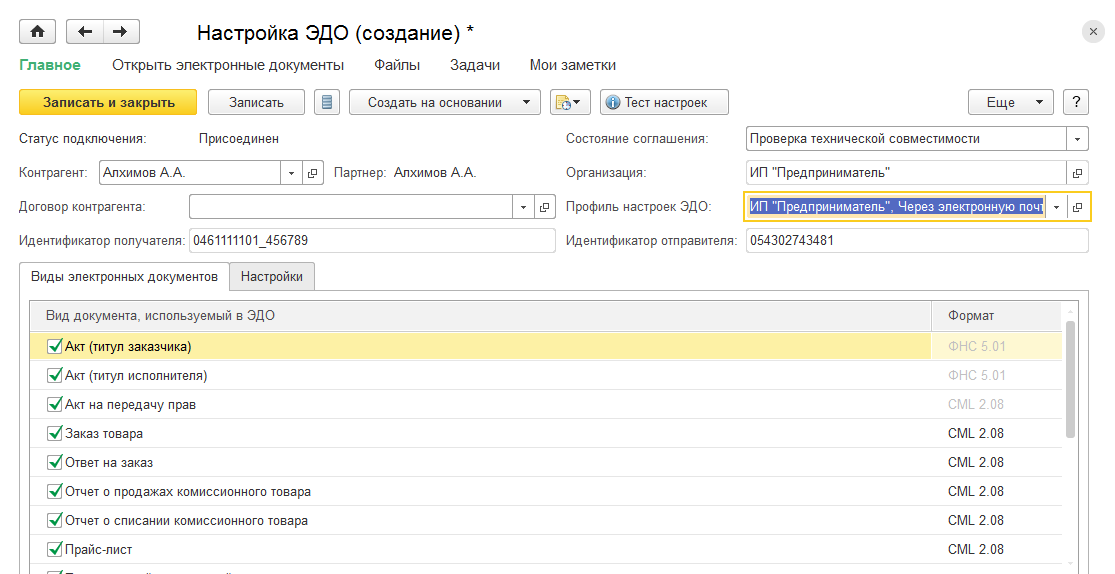Open the Организация record via its open icon
The height and width of the screenshot is (574, 1115).
coord(1078,173)
